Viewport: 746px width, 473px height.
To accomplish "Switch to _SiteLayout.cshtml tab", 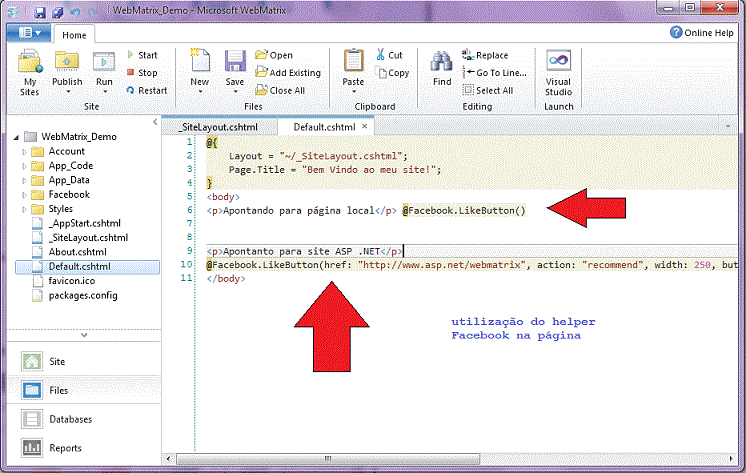I will click(220, 127).
